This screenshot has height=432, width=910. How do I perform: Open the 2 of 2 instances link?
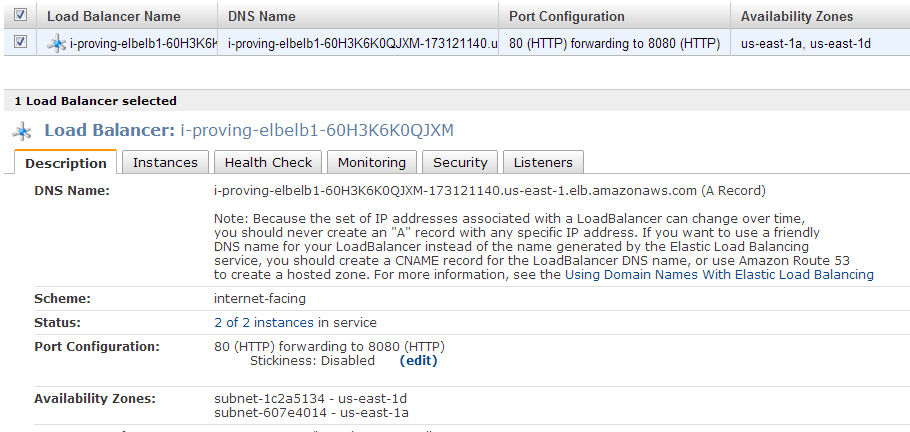(264, 322)
